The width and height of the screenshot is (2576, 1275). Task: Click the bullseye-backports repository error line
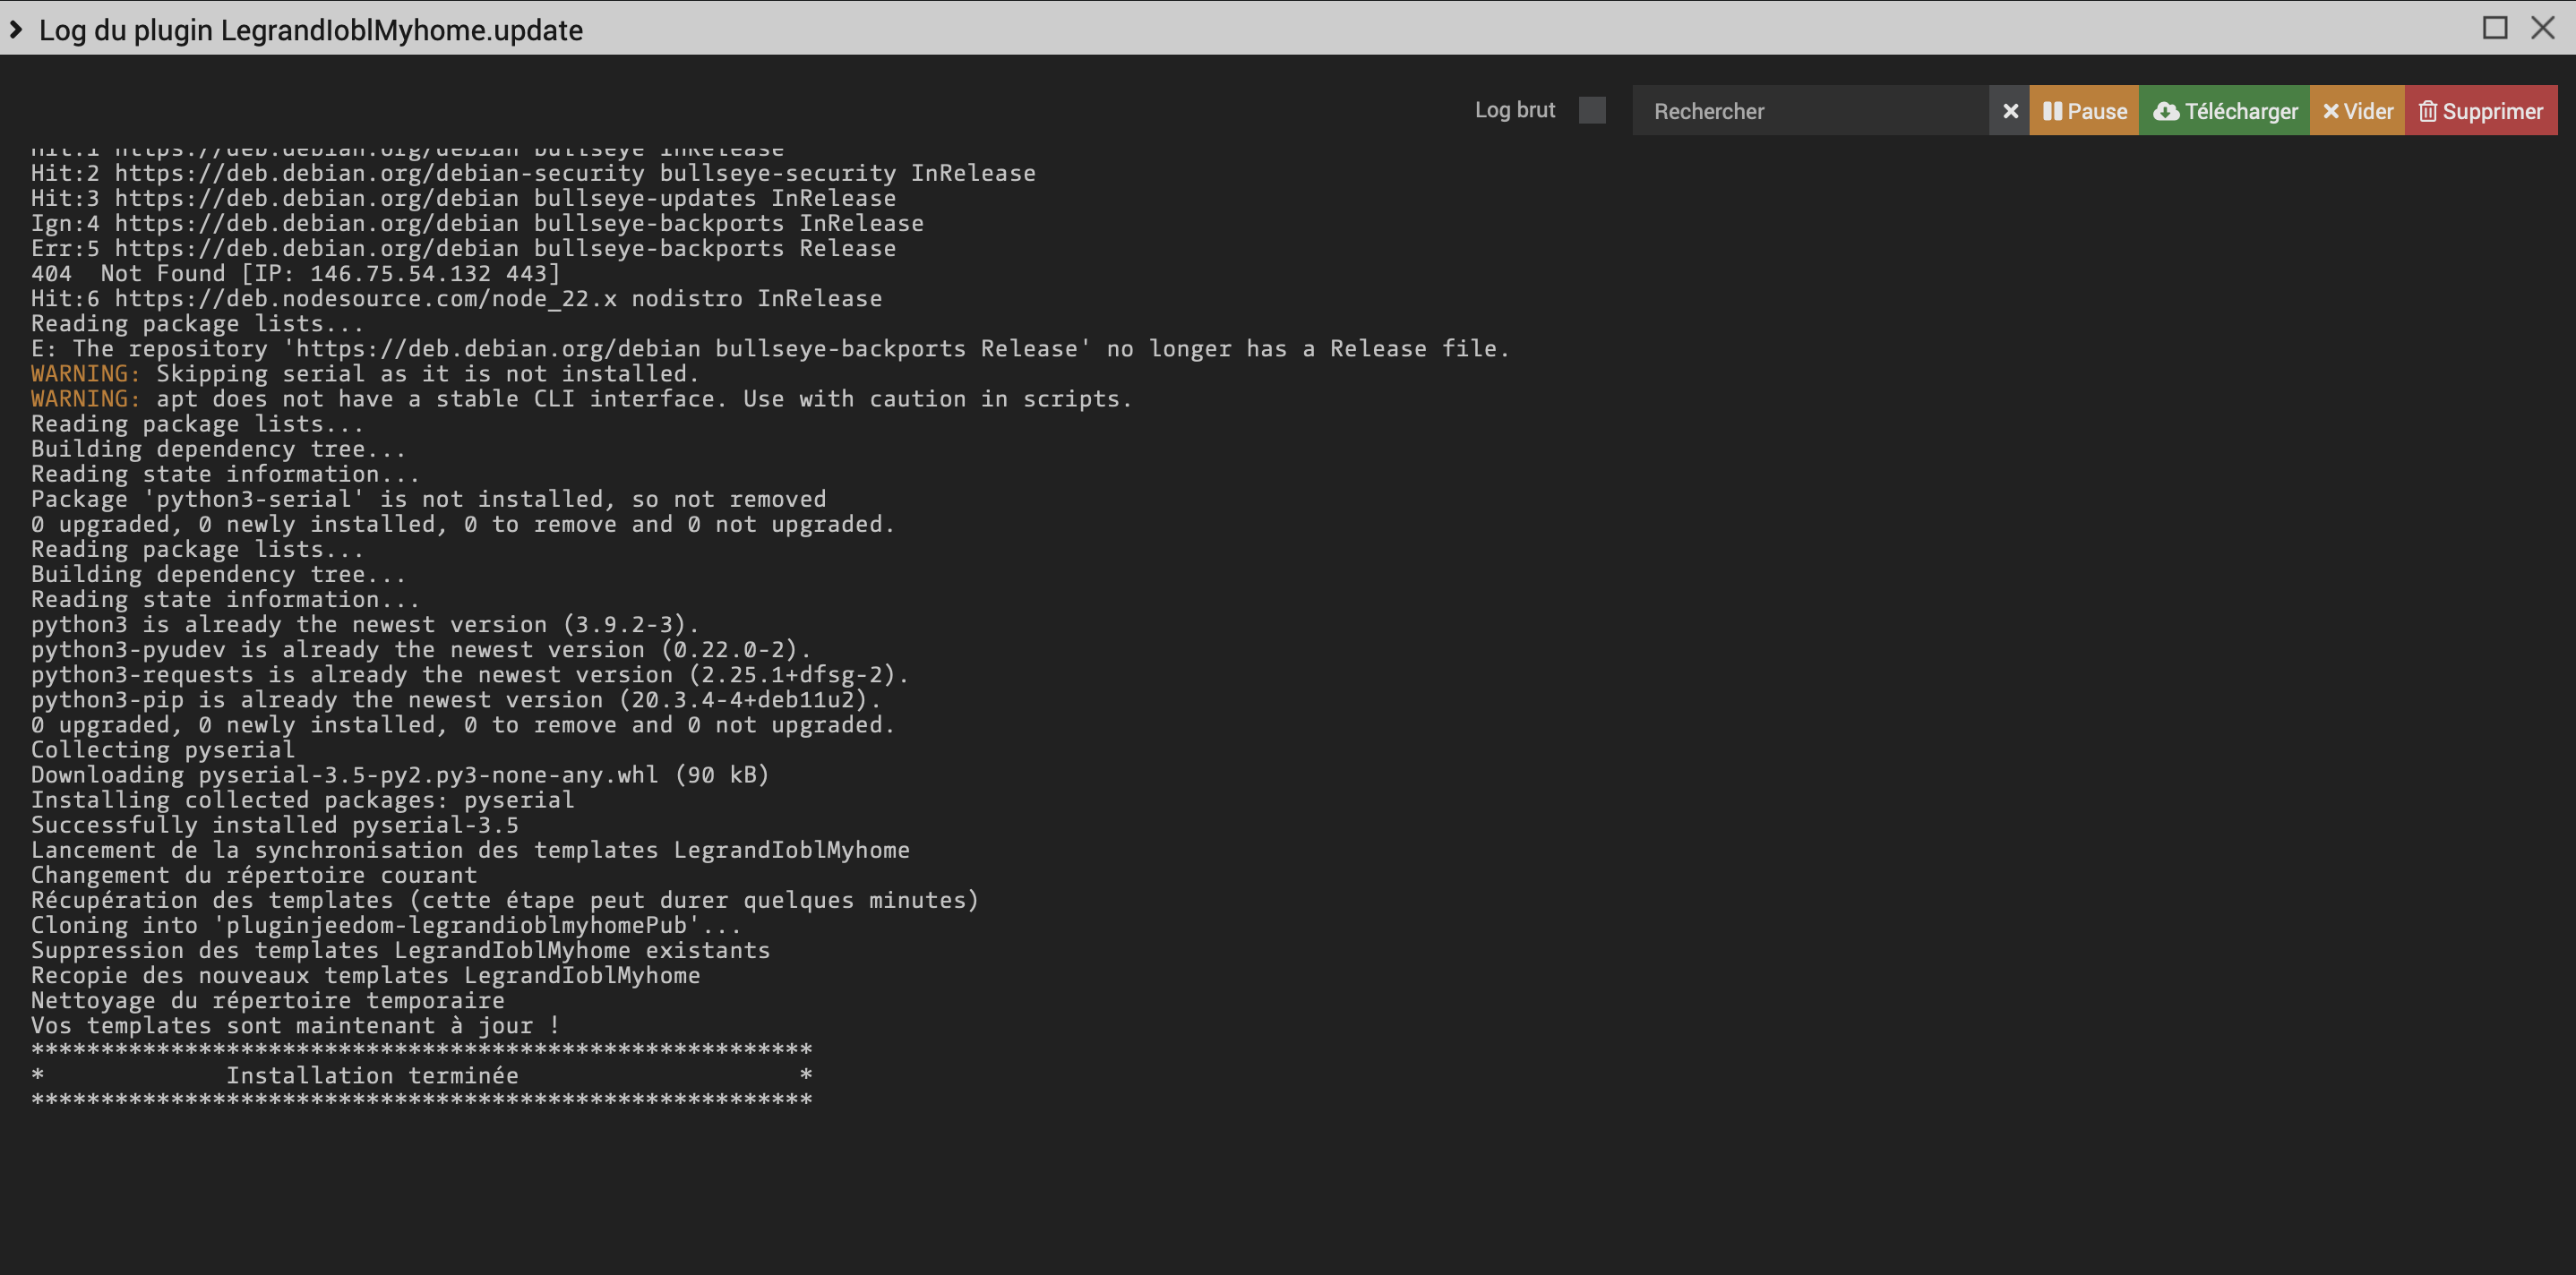pyautogui.click(x=770, y=349)
